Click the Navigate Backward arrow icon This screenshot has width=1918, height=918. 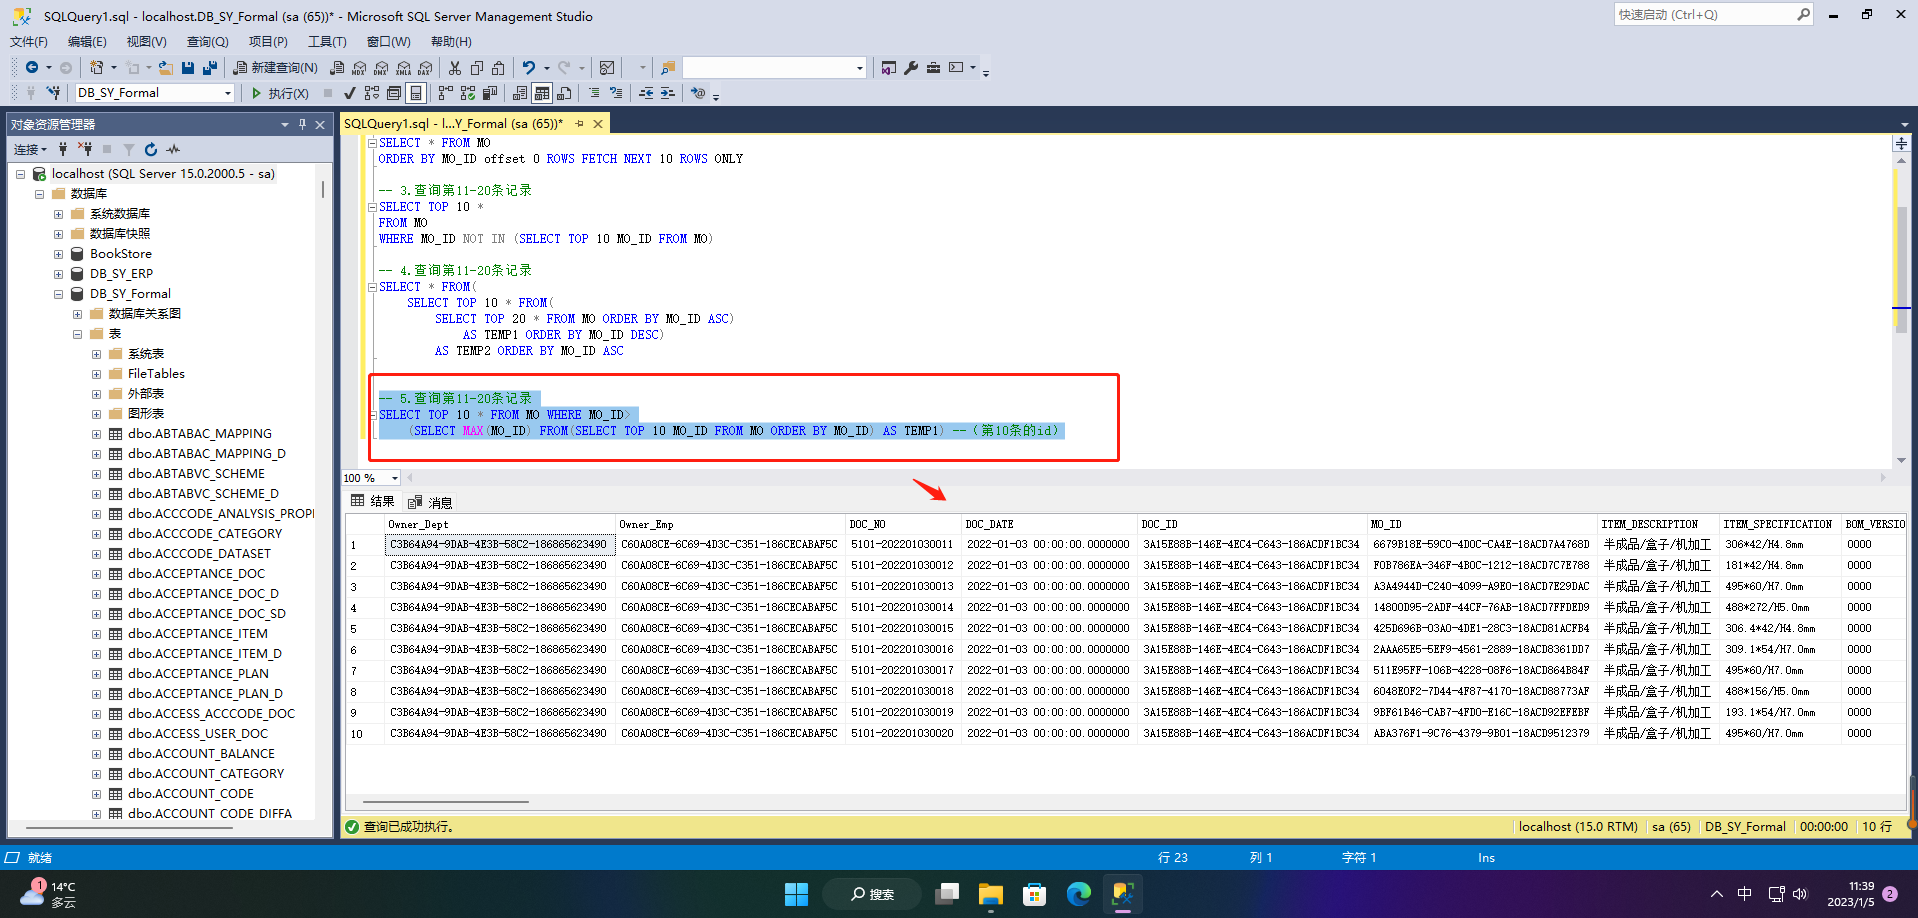tap(32, 68)
